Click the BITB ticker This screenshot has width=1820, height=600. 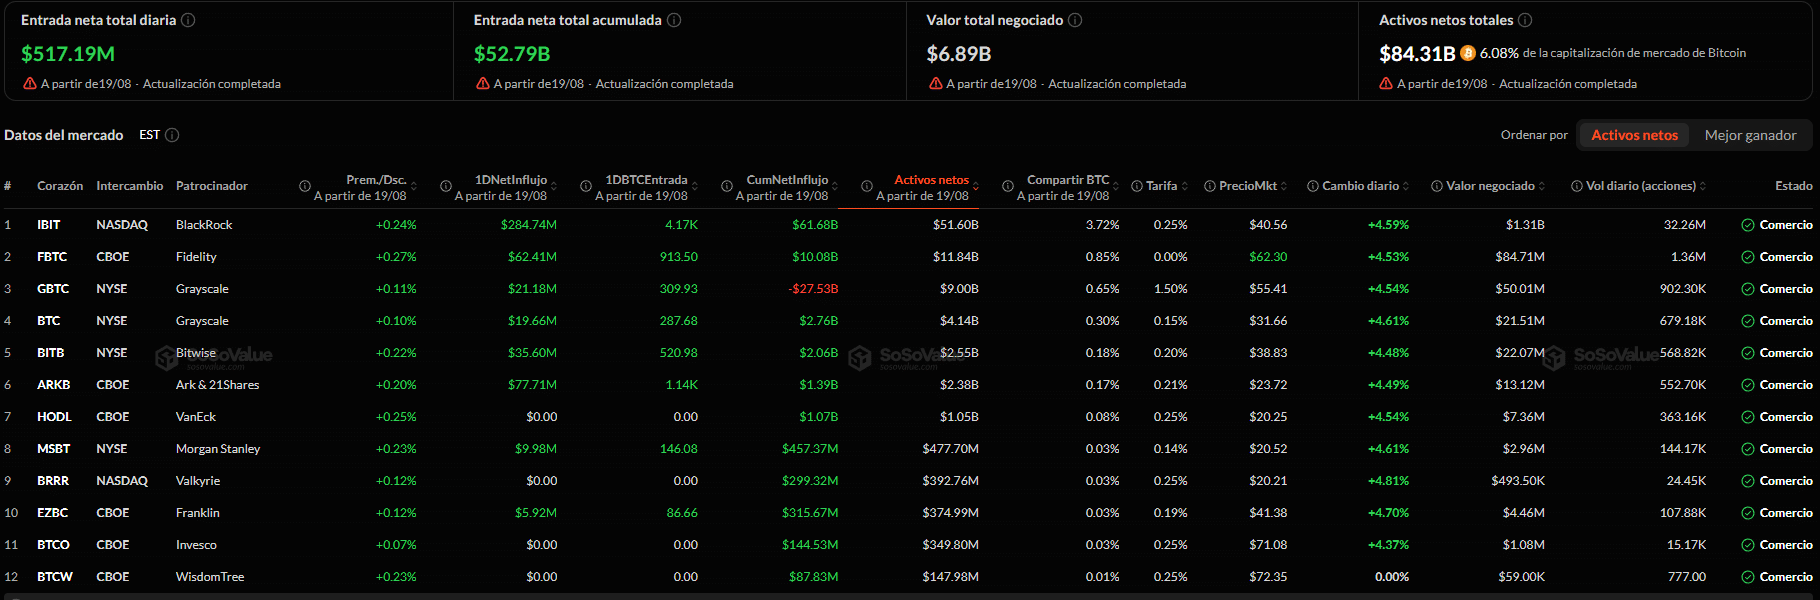click(x=51, y=353)
